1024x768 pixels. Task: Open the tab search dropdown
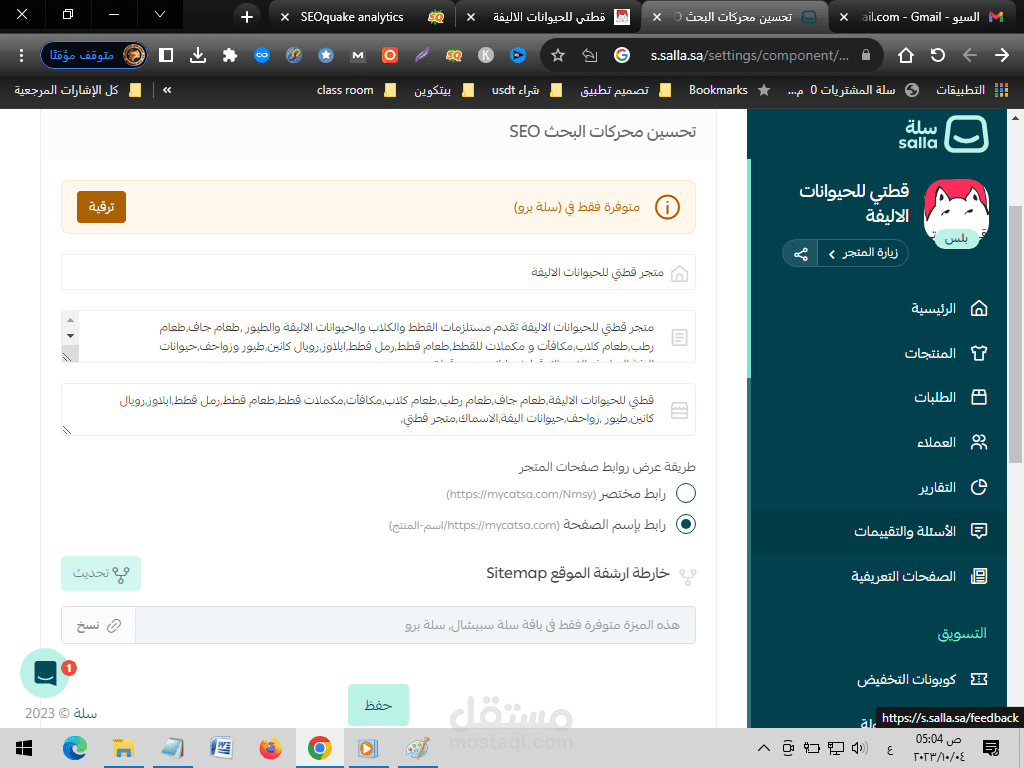[x=160, y=14]
